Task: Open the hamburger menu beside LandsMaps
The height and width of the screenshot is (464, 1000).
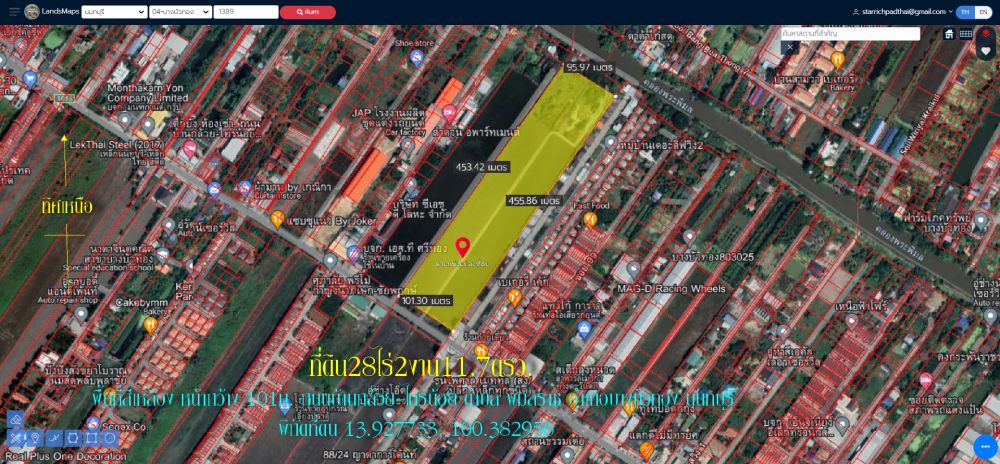Action: tap(14, 12)
